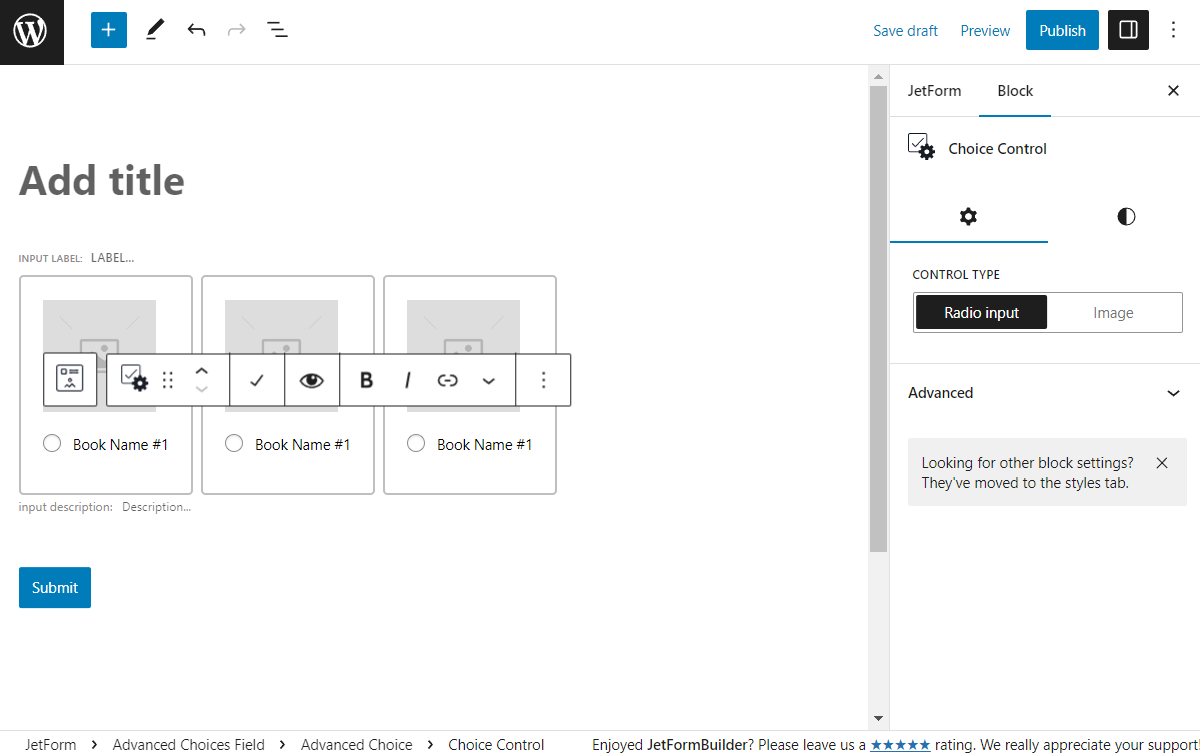Viewport: 1200px width, 754px height.
Task: Select the pencil Tools icon
Action: 154,30
